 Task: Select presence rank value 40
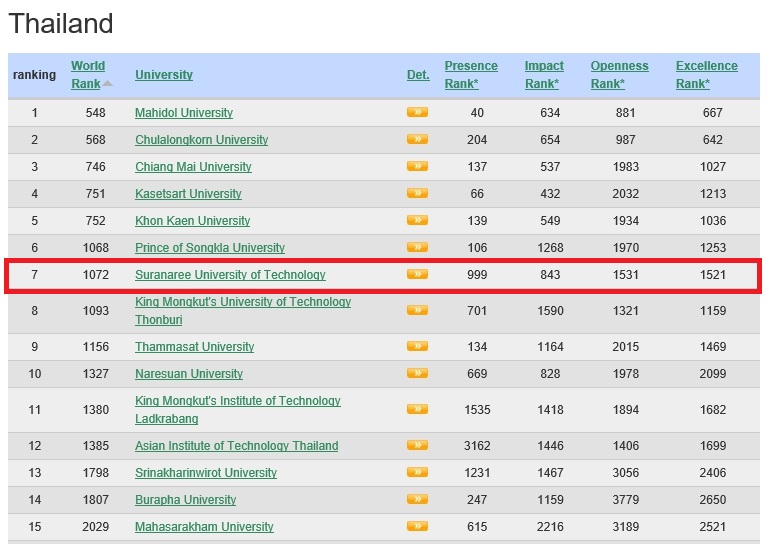477,113
